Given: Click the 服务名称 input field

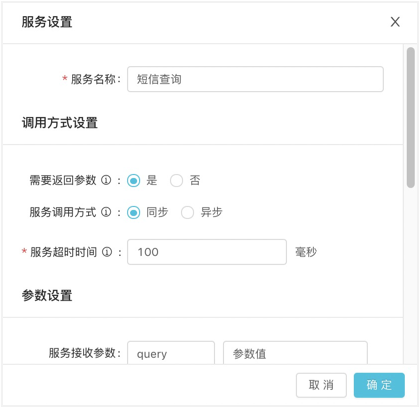Looking at the screenshot, I should pos(255,79).
